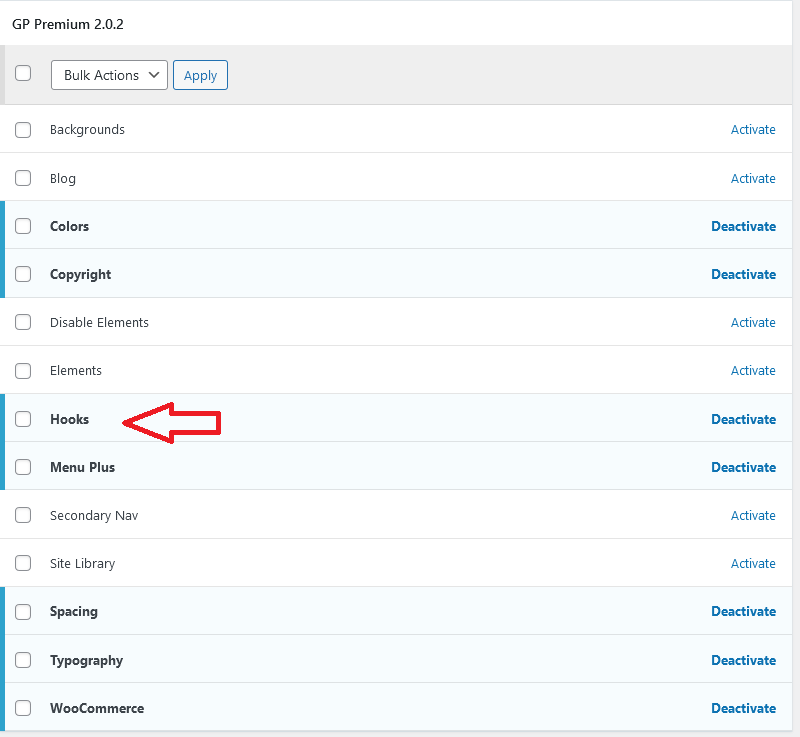Click the Disable Elements module name
The image size is (800, 737).
(99, 322)
